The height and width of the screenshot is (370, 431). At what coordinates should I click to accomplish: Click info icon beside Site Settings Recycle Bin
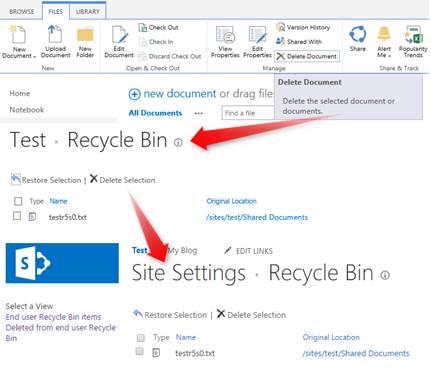click(385, 275)
